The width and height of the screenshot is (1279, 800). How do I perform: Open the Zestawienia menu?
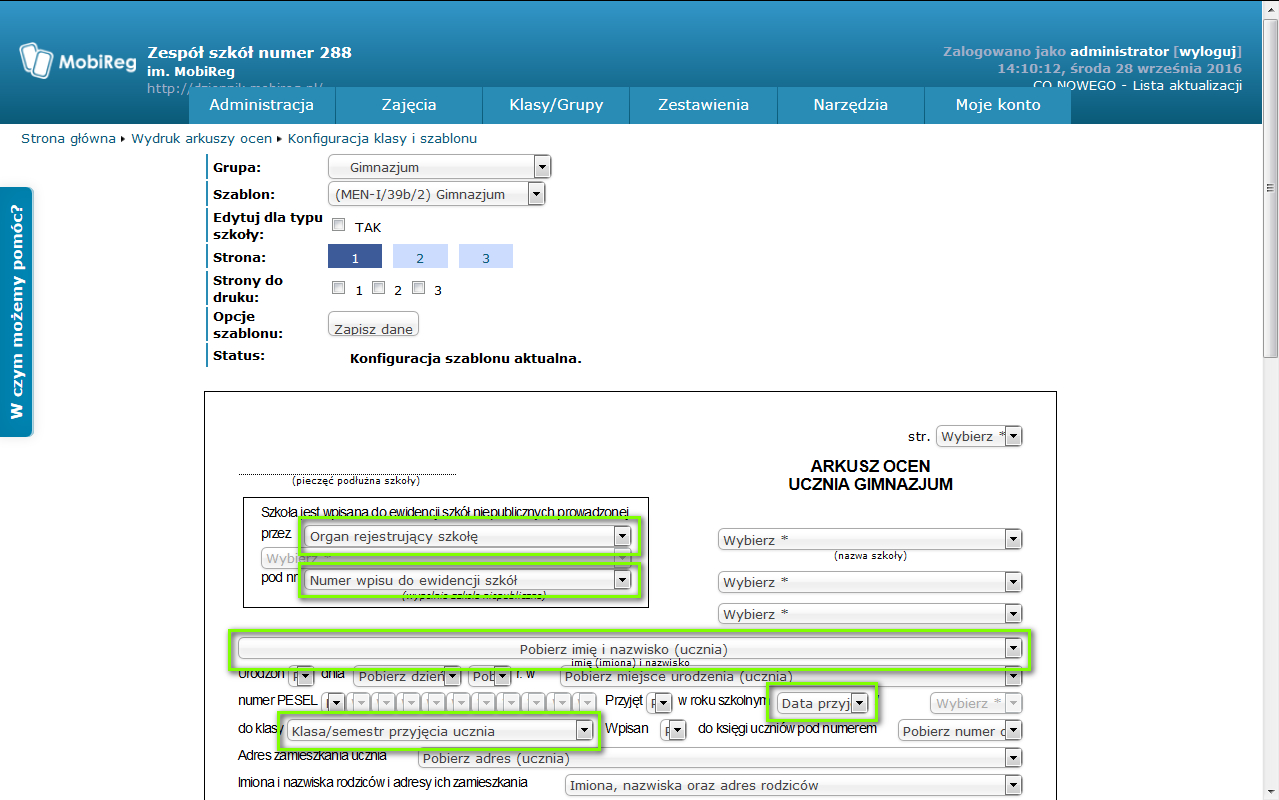coord(703,105)
